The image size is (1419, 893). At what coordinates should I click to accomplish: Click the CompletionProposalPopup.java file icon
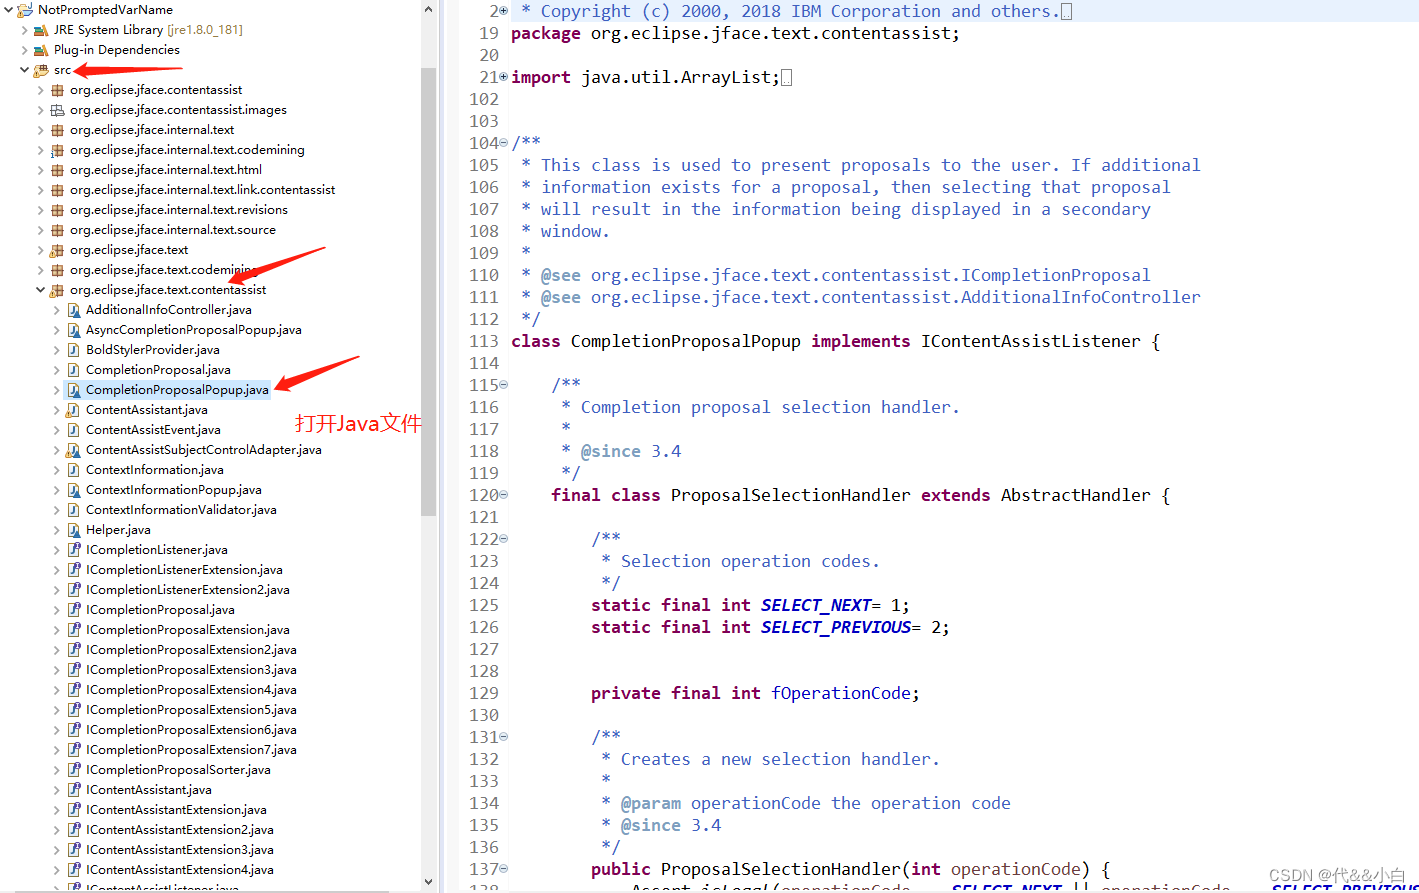[x=73, y=390]
